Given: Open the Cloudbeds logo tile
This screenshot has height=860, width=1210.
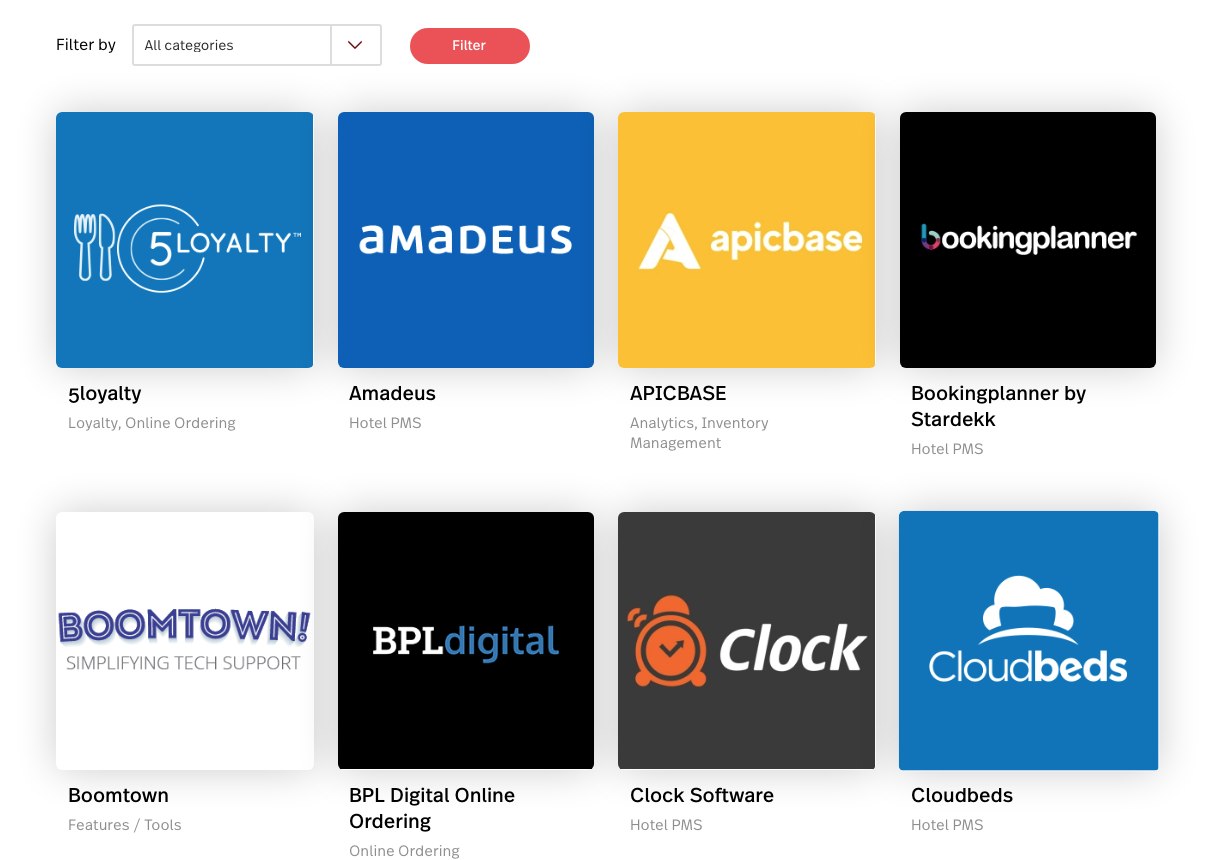Looking at the screenshot, I should 1028,641.
